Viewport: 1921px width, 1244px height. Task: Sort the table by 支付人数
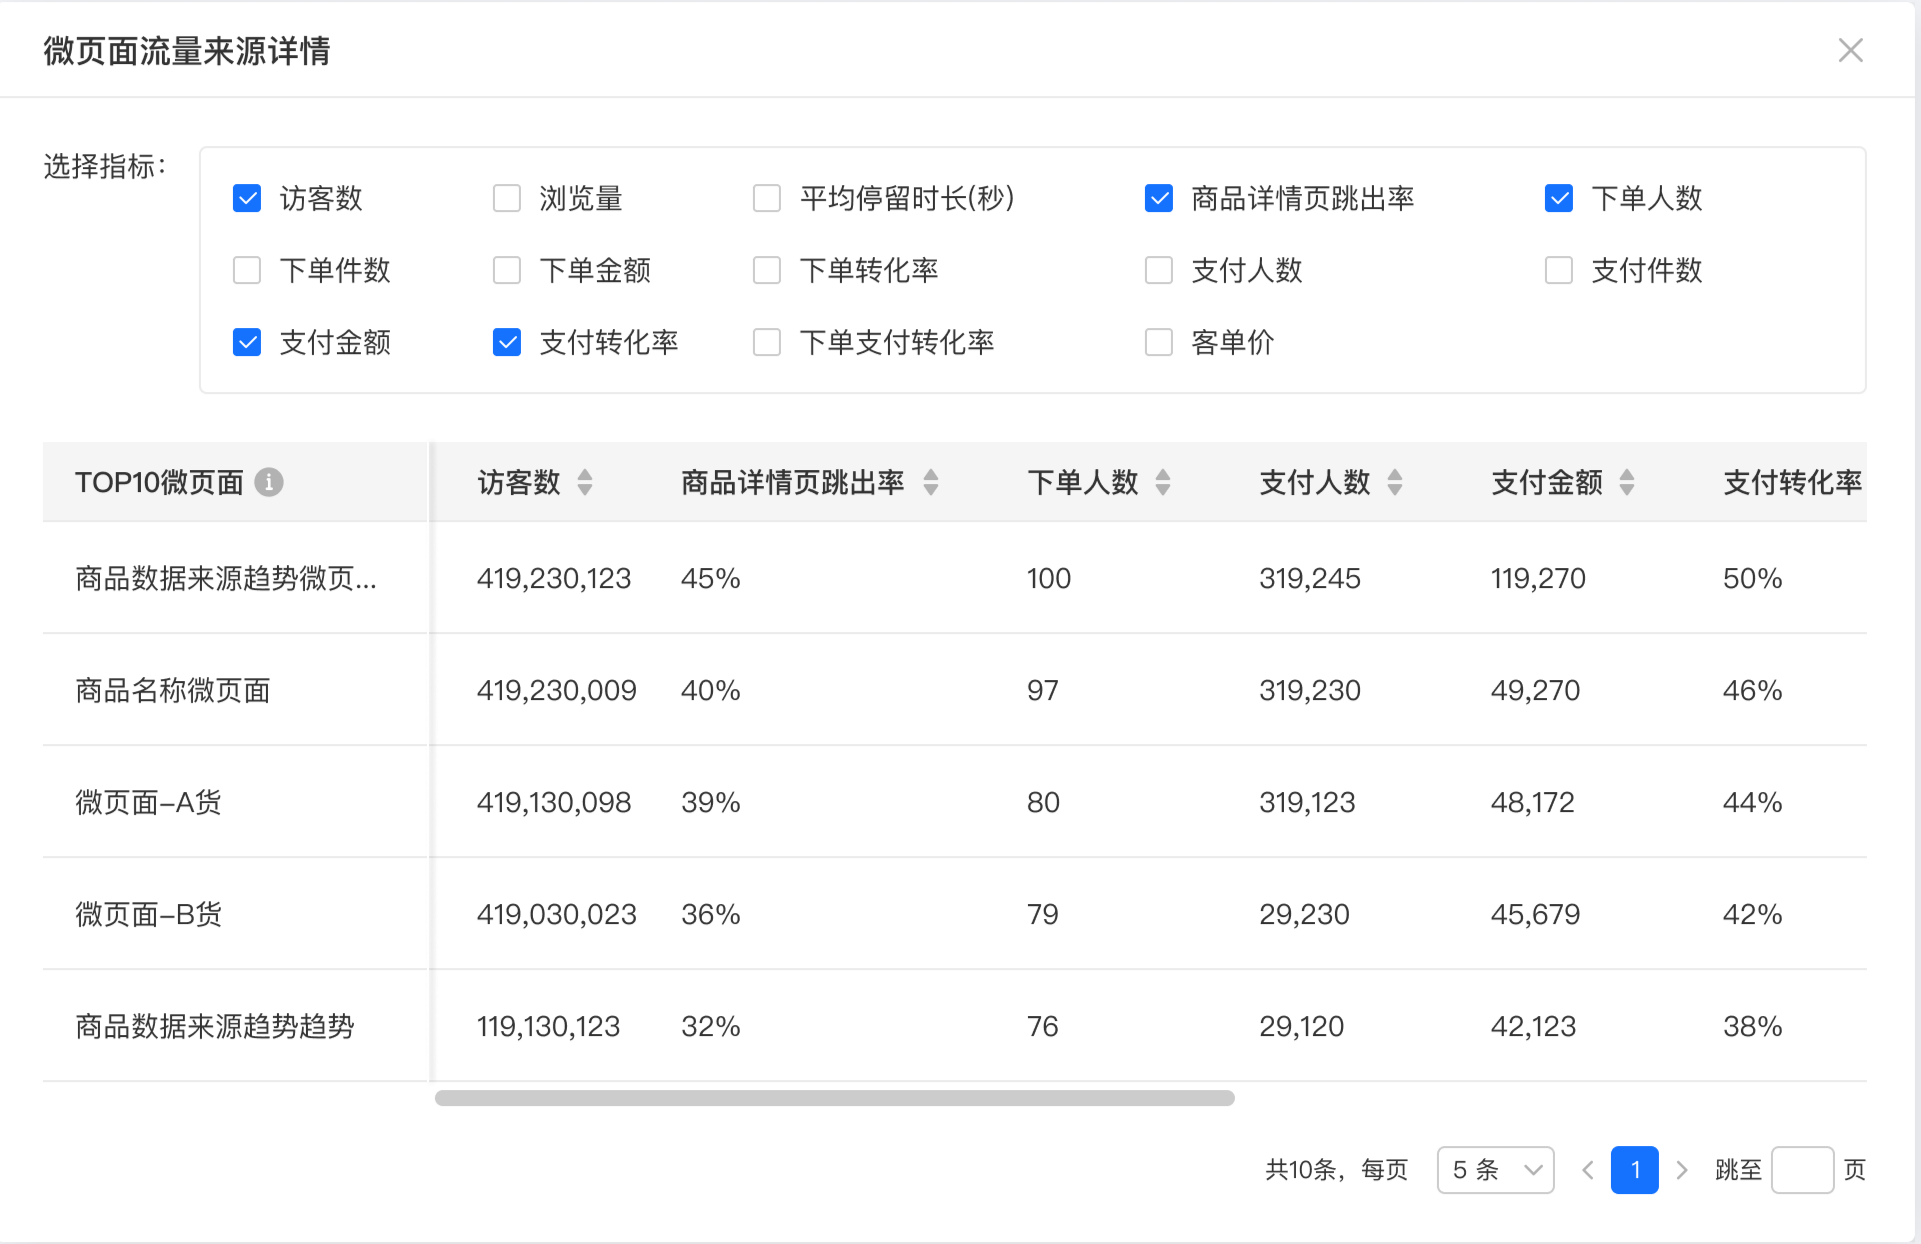click(x=1395, y=482)
